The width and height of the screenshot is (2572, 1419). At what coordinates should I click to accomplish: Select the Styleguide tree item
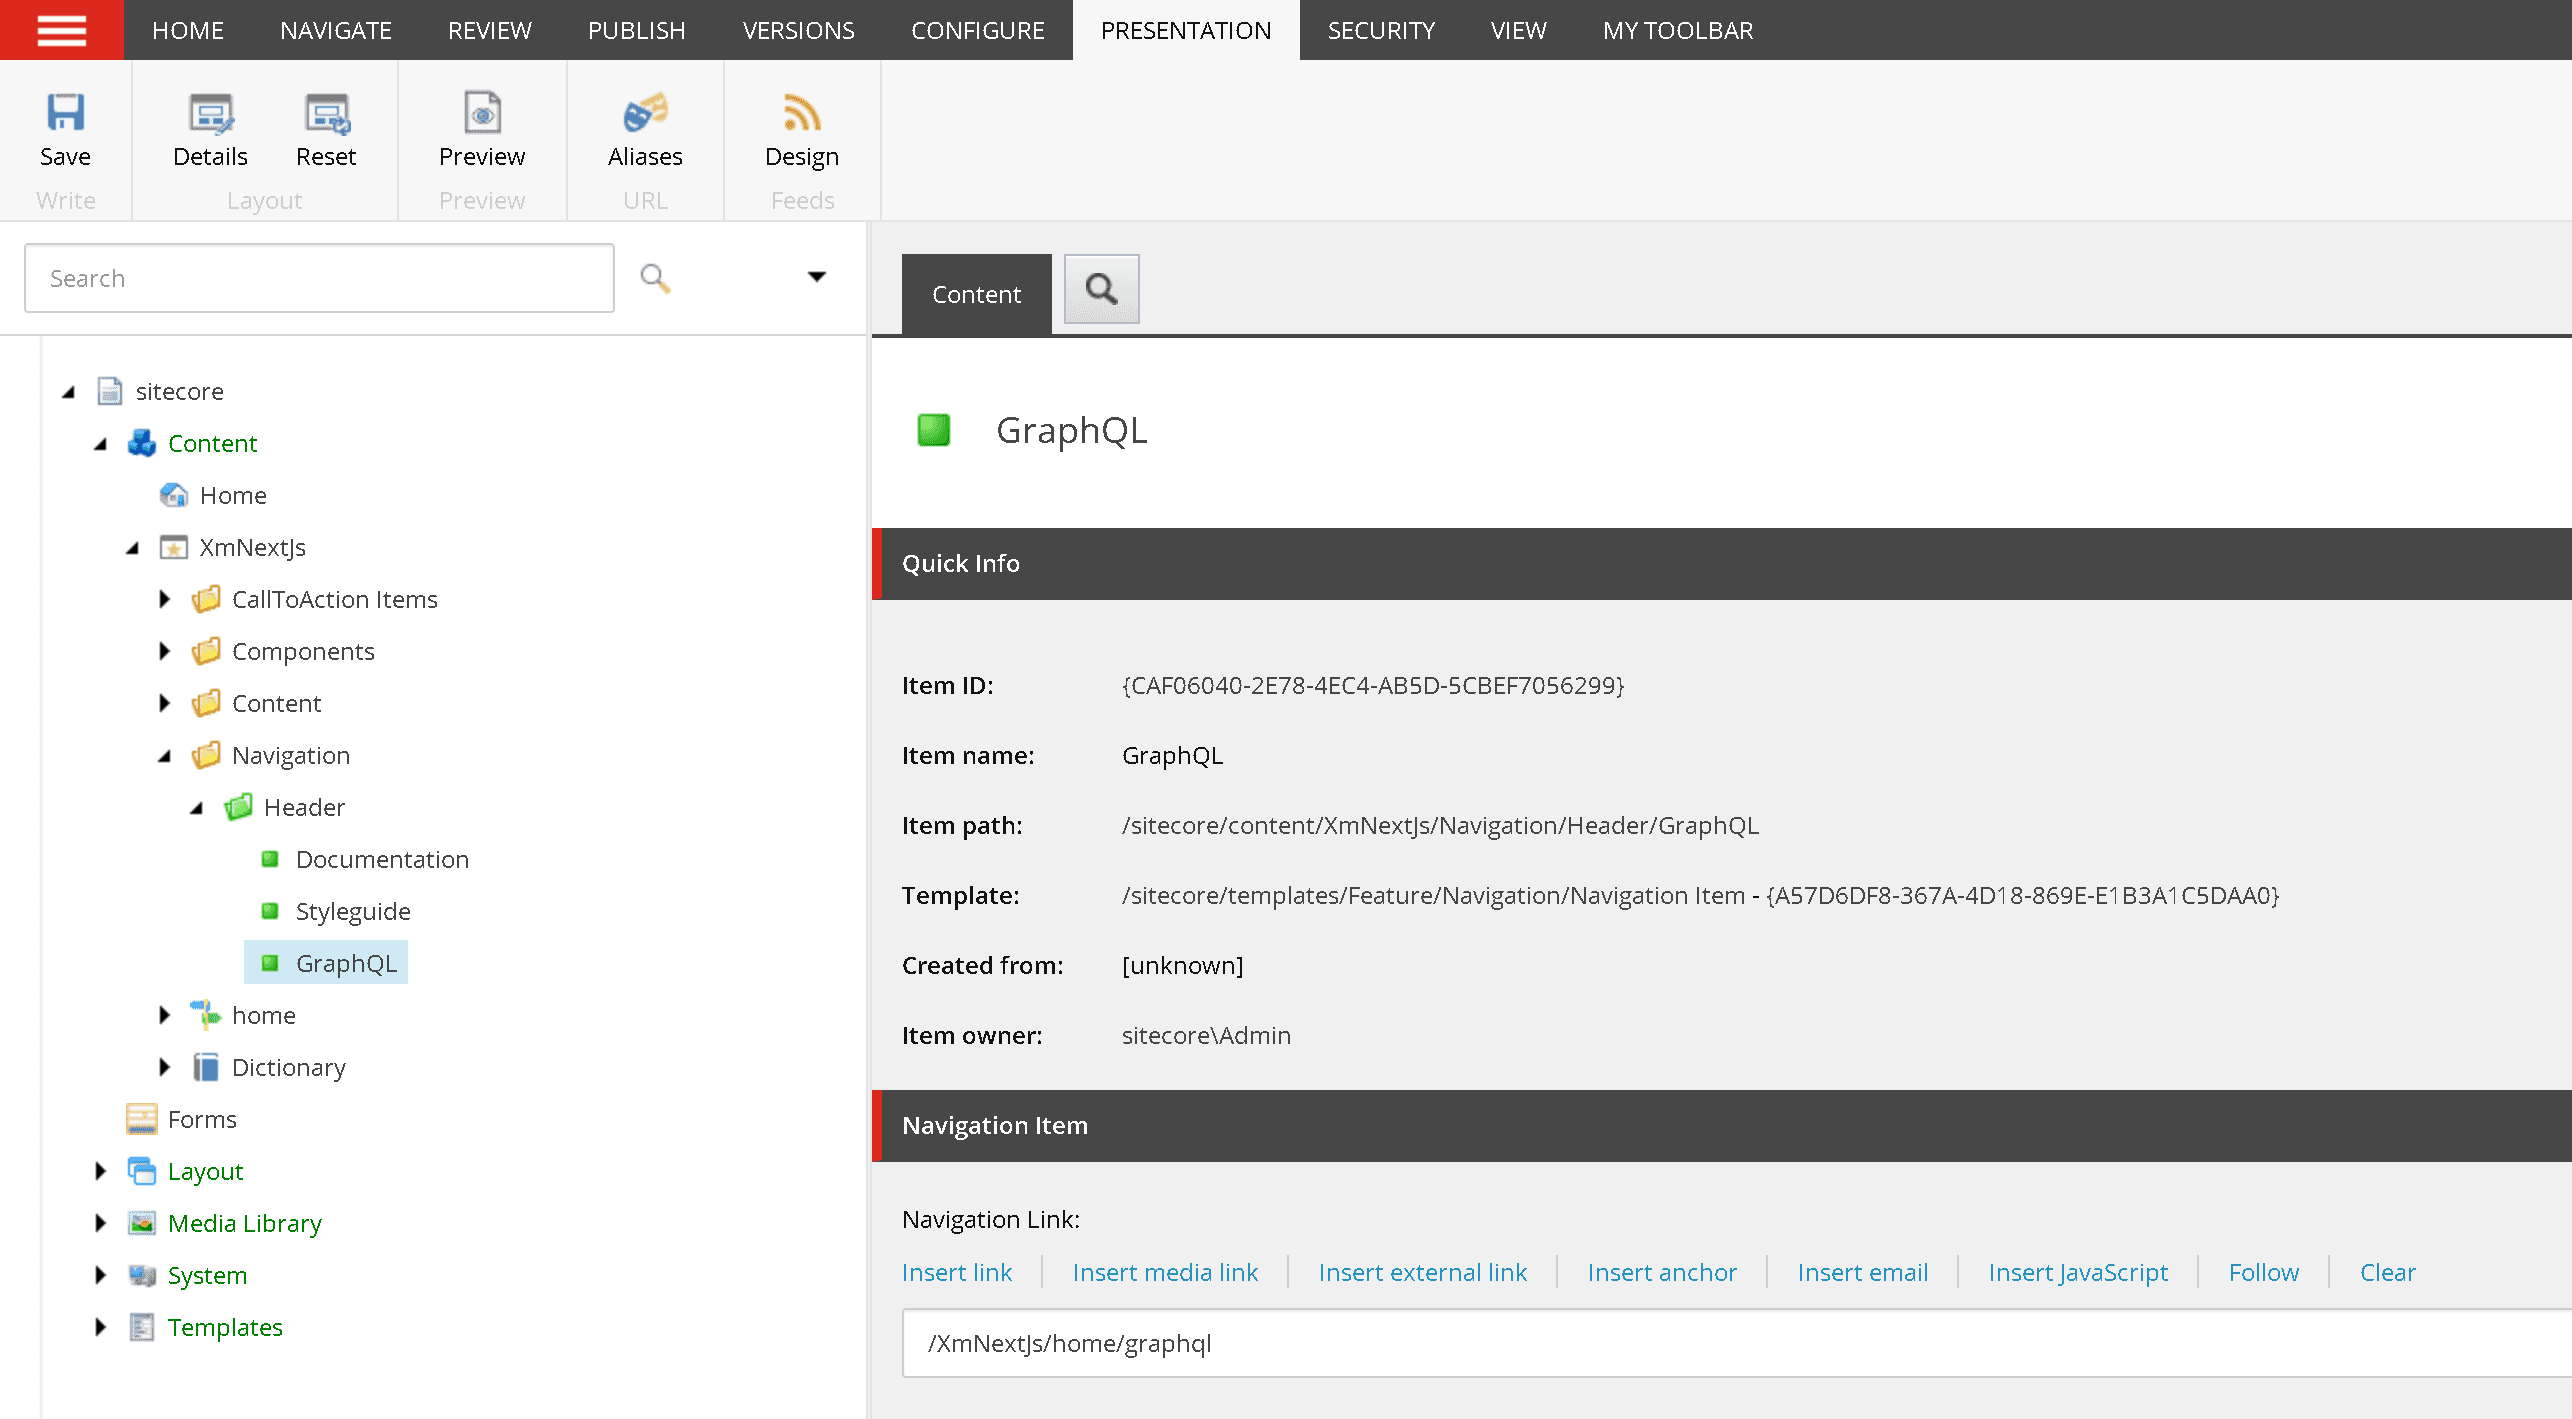[353, 911]
